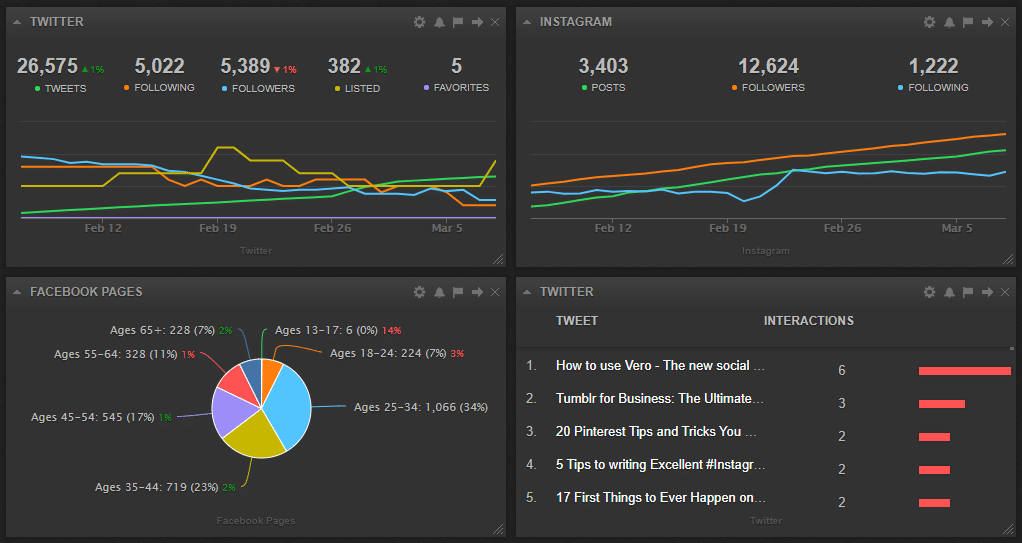The image size is (1022, 543).
Task: Select the yellow Ages 35-44 pie slice
Action: tap(256, 437)
